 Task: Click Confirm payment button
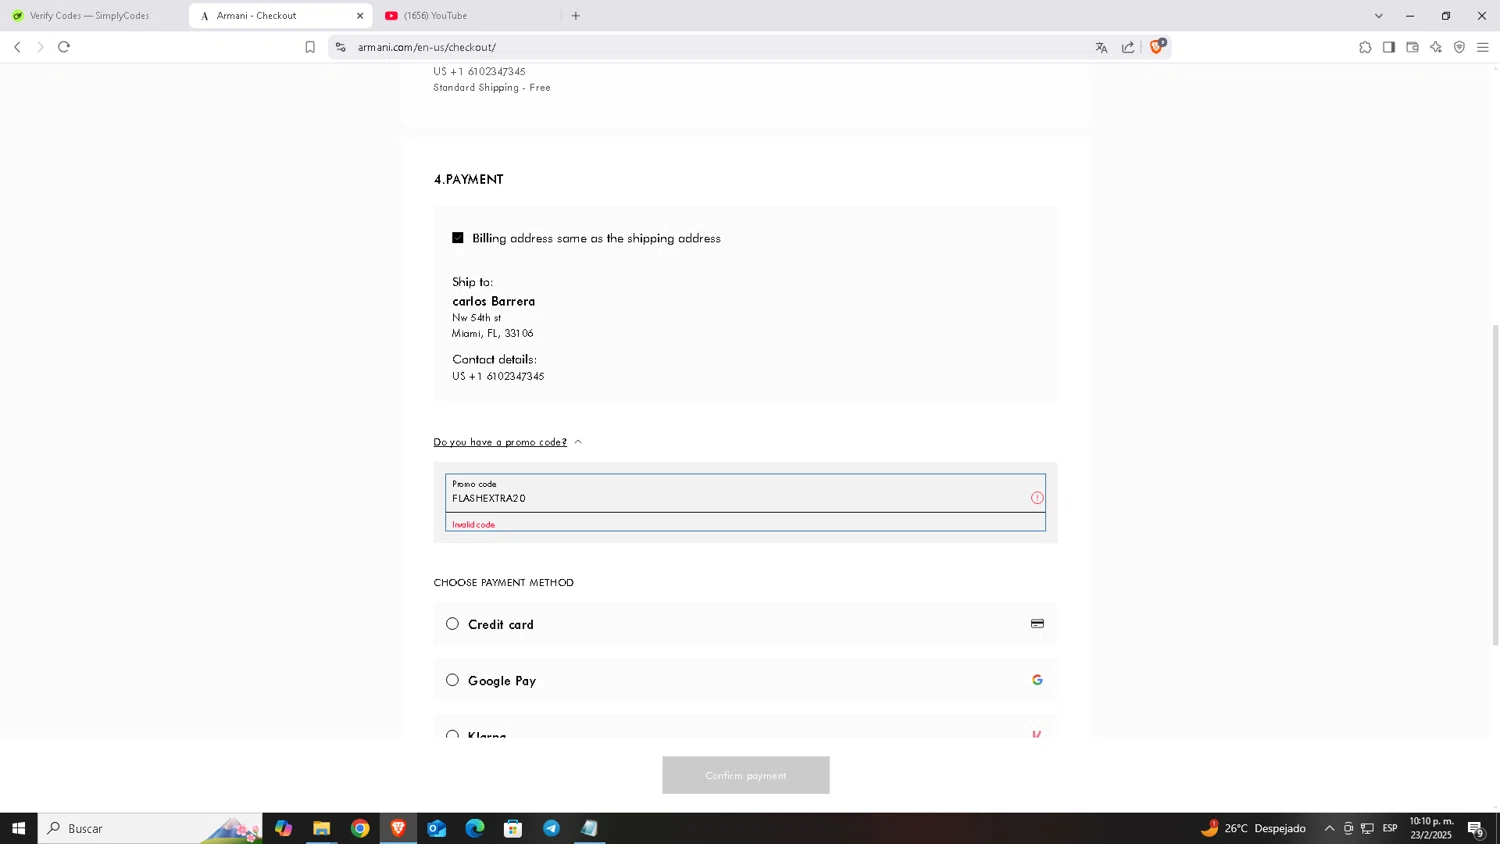(x=746, y=775)
